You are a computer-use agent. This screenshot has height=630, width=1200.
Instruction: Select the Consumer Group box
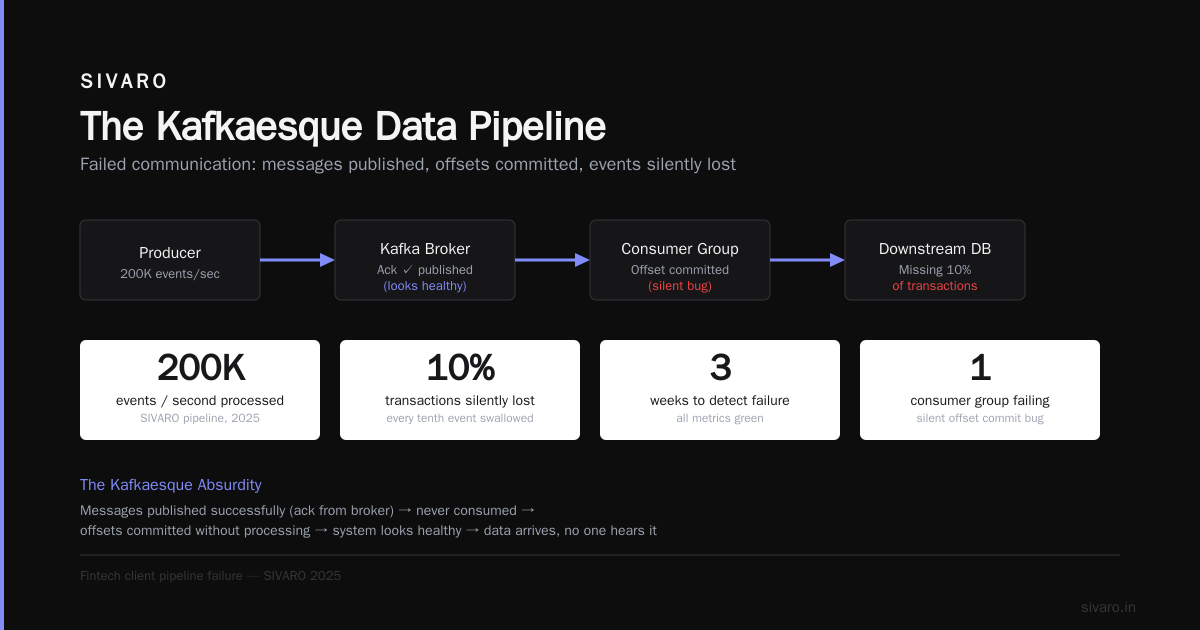tap(680, 260)
